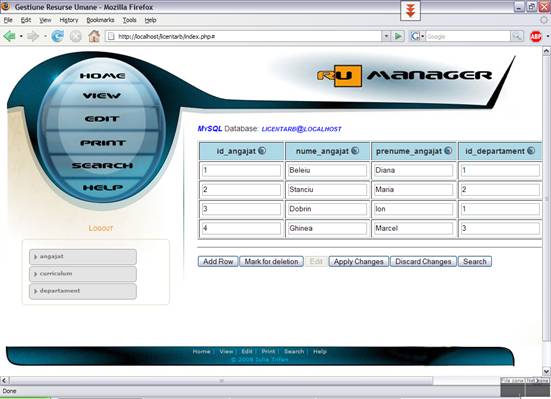This screenshot has height=399, width=551.
Task: Select HOME in the round navigation globe
Action: pyautogui.click(x=102, y=76)
